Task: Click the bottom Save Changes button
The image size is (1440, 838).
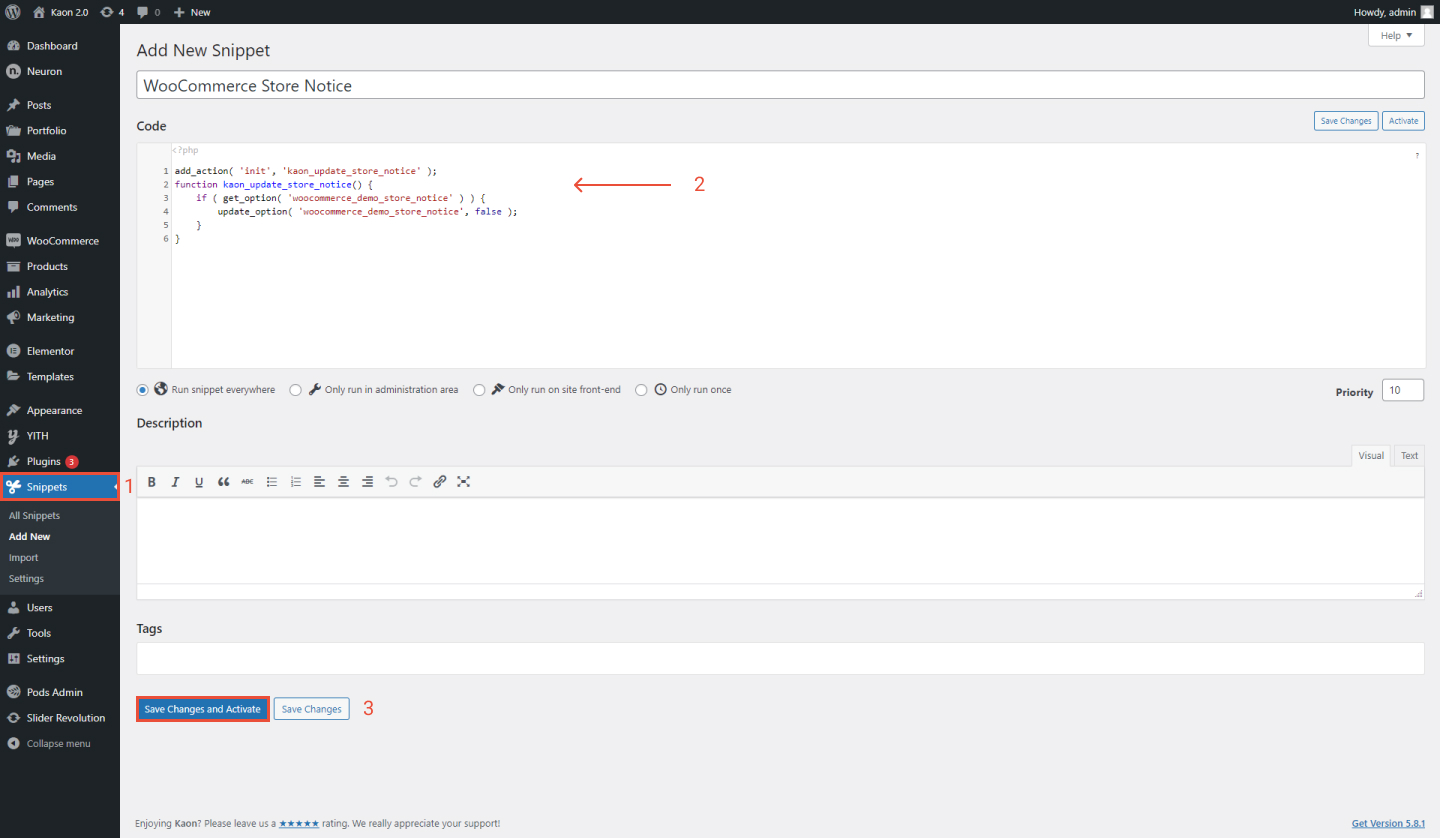Action: 312,709
